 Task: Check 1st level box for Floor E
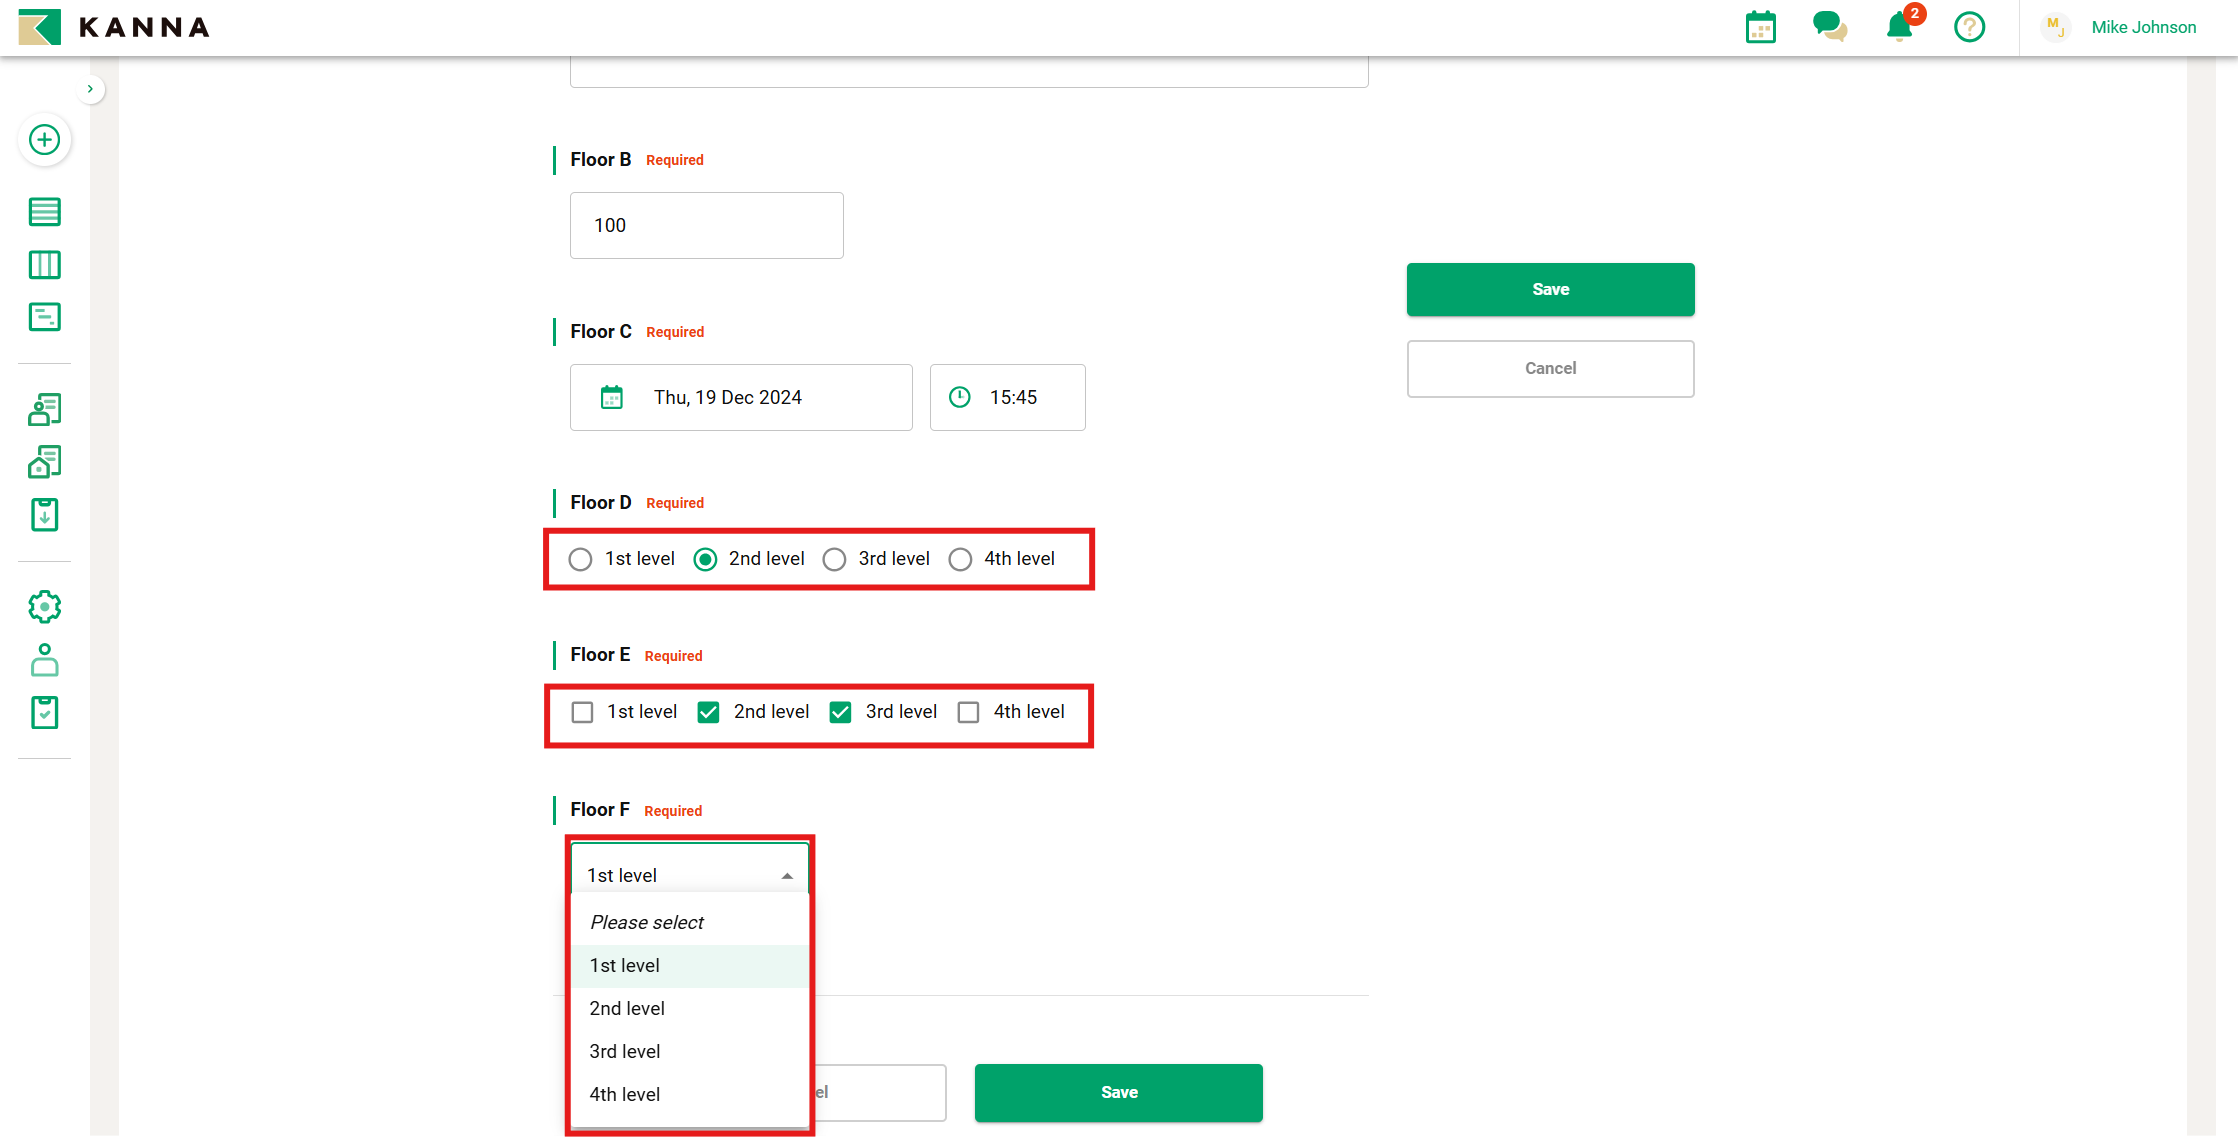[582, 712]
